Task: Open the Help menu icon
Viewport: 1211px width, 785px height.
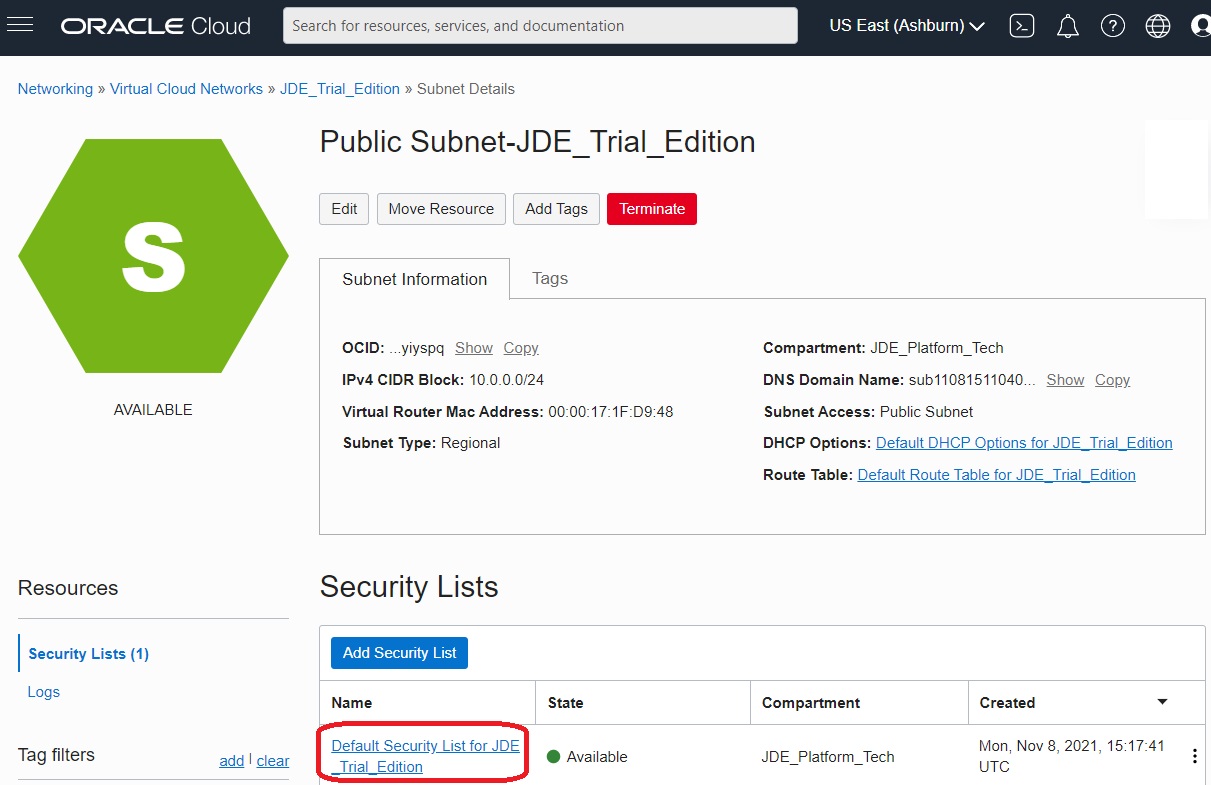Action: coord(1112,25)
